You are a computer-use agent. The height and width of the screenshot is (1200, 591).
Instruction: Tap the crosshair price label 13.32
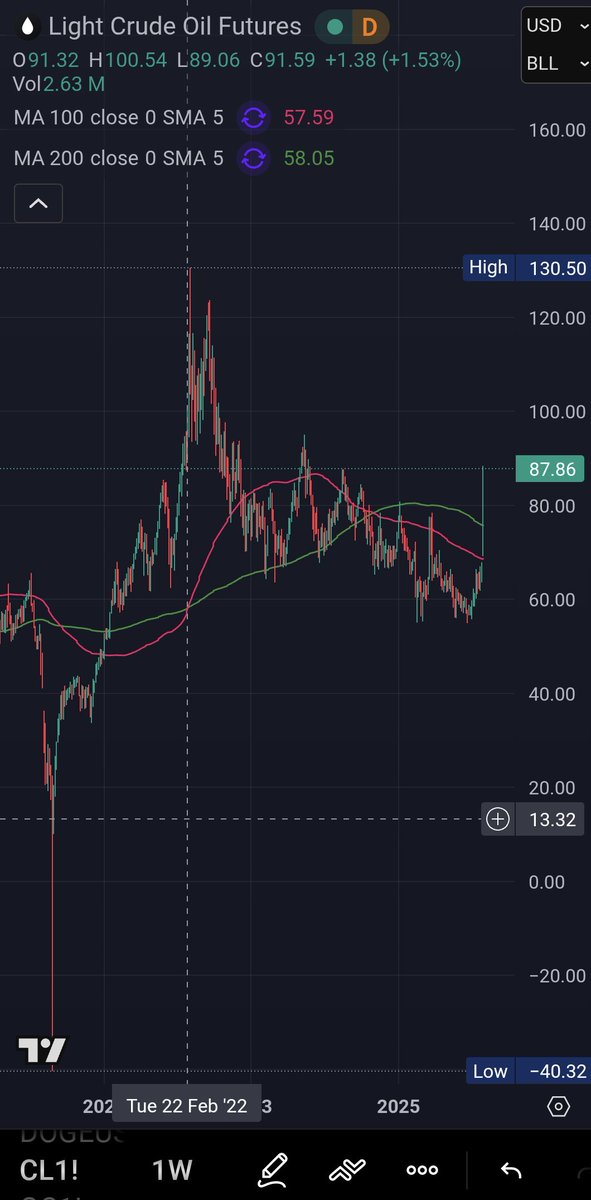552,820
